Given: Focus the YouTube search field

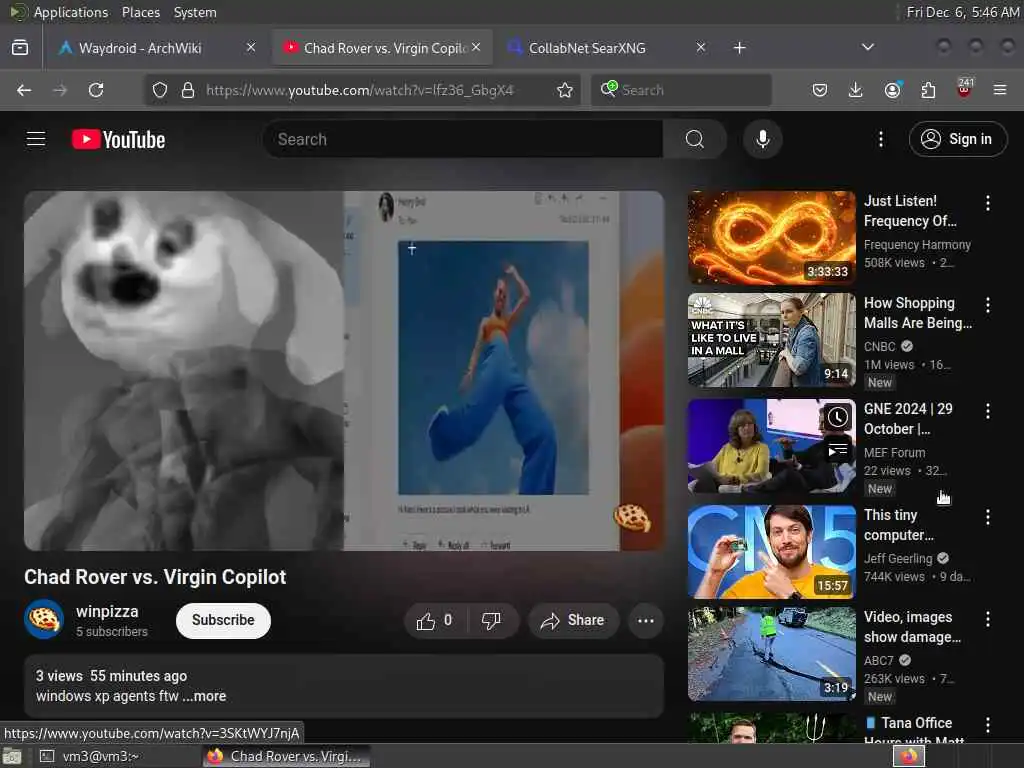Looking at the screenshot, I should 464,139.
